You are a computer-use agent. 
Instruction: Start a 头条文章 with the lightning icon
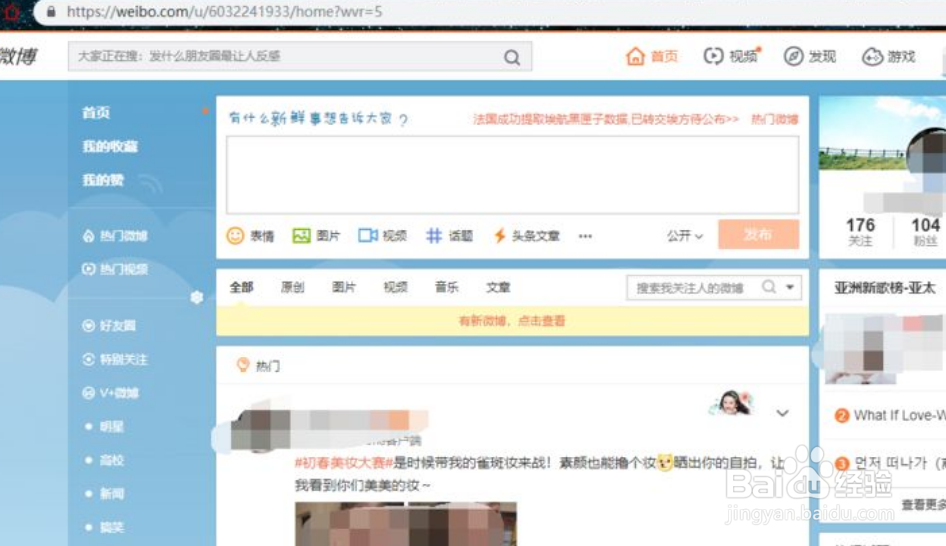[x=500, y=235]
